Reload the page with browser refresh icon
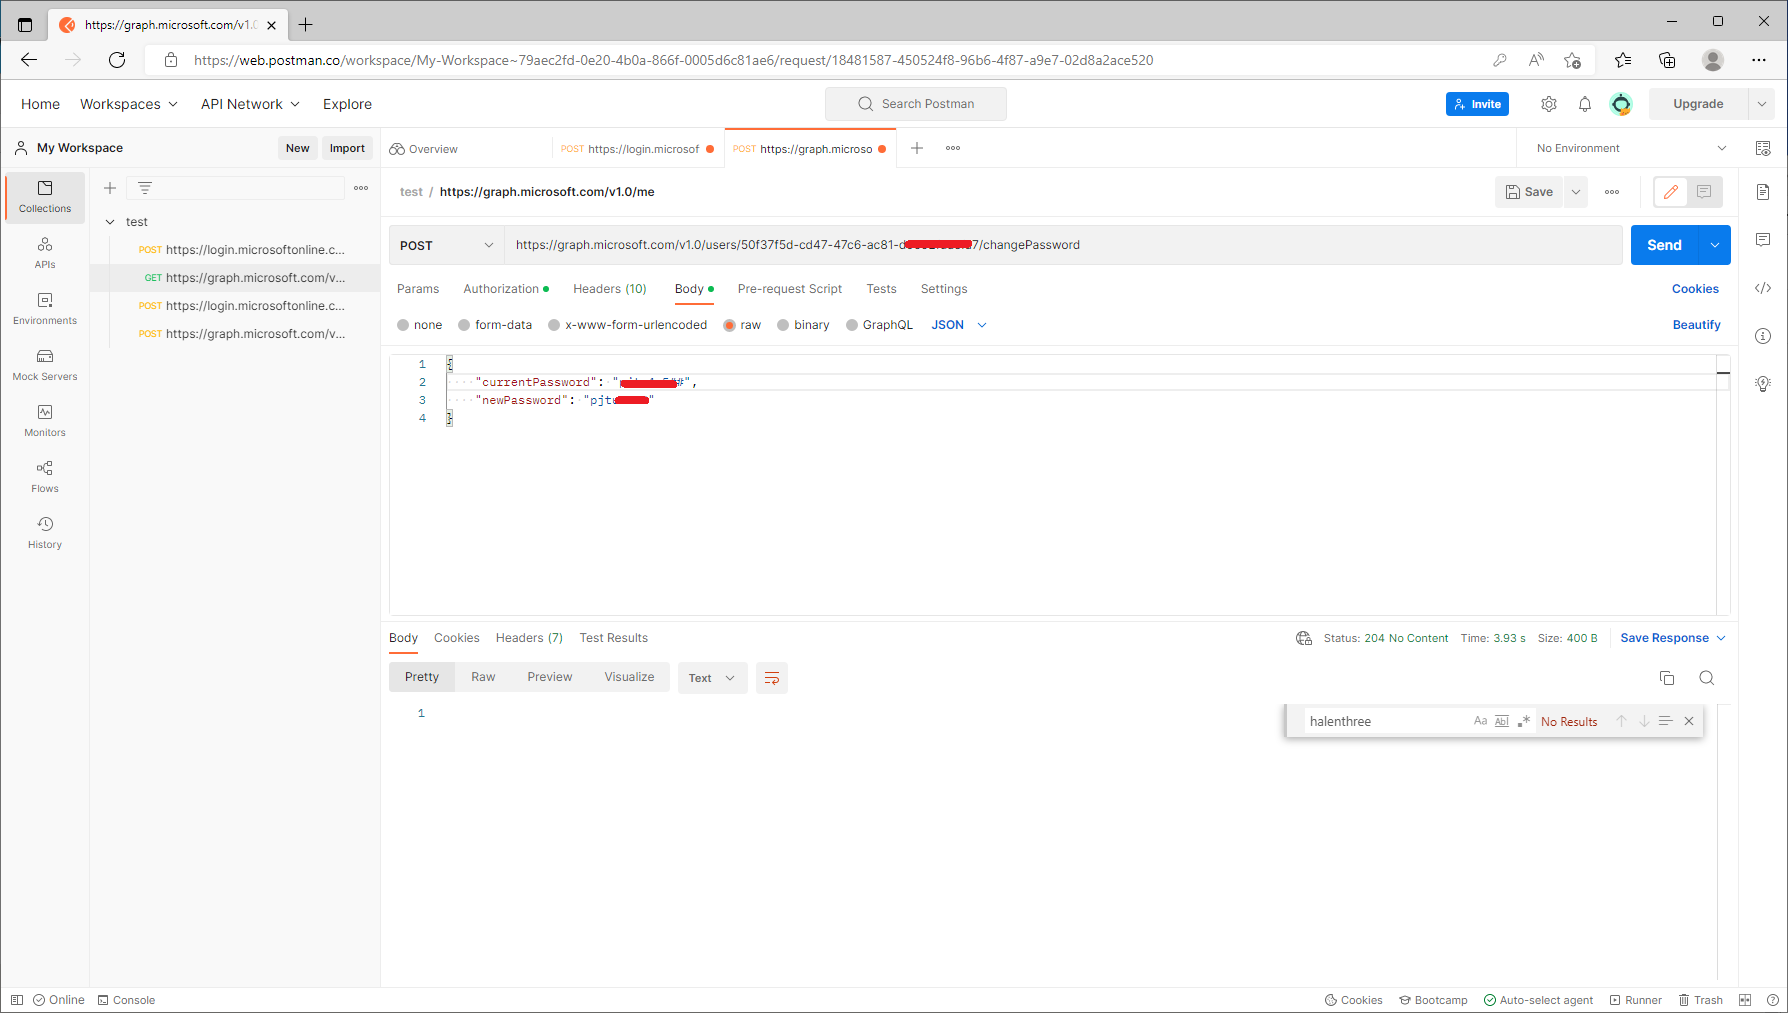The width and height of the screenshot is (1788, 1013). tap(117, 60)
